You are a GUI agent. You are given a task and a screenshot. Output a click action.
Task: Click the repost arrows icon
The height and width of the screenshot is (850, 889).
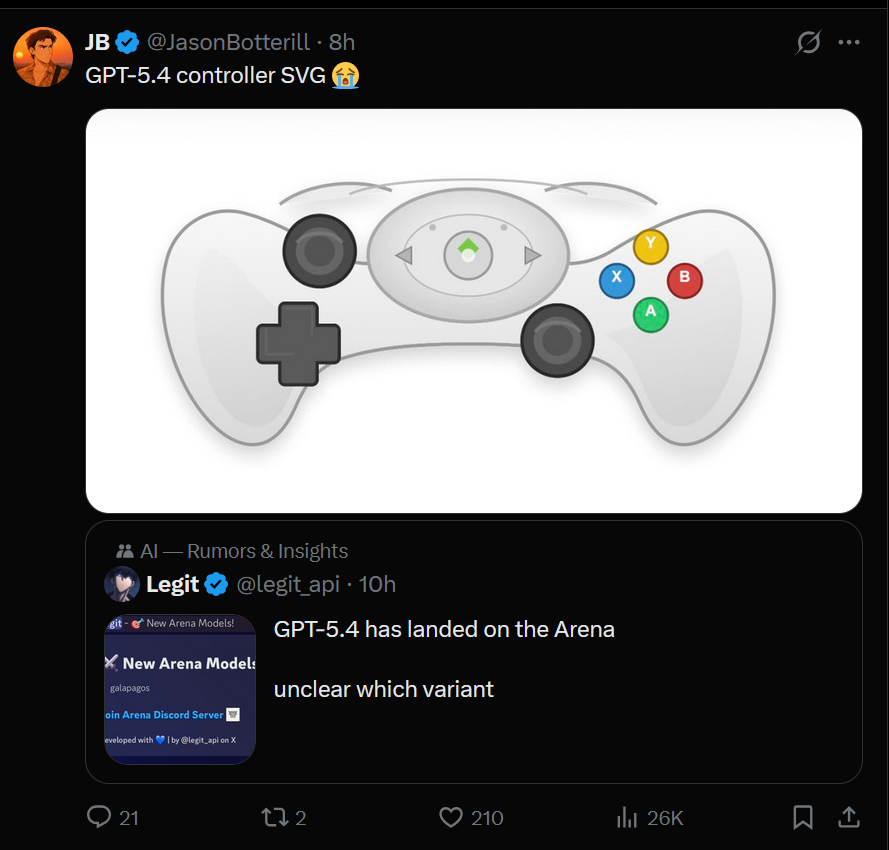273,817
